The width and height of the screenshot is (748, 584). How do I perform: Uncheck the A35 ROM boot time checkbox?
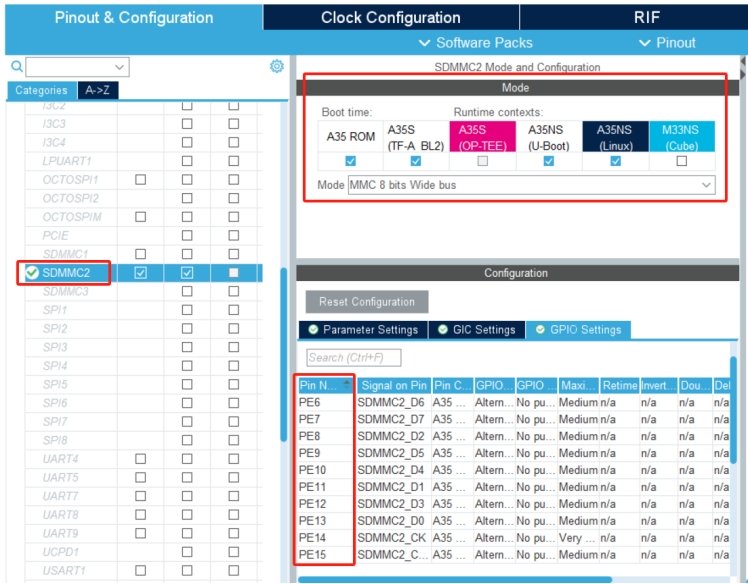click(x=350, y=161)
